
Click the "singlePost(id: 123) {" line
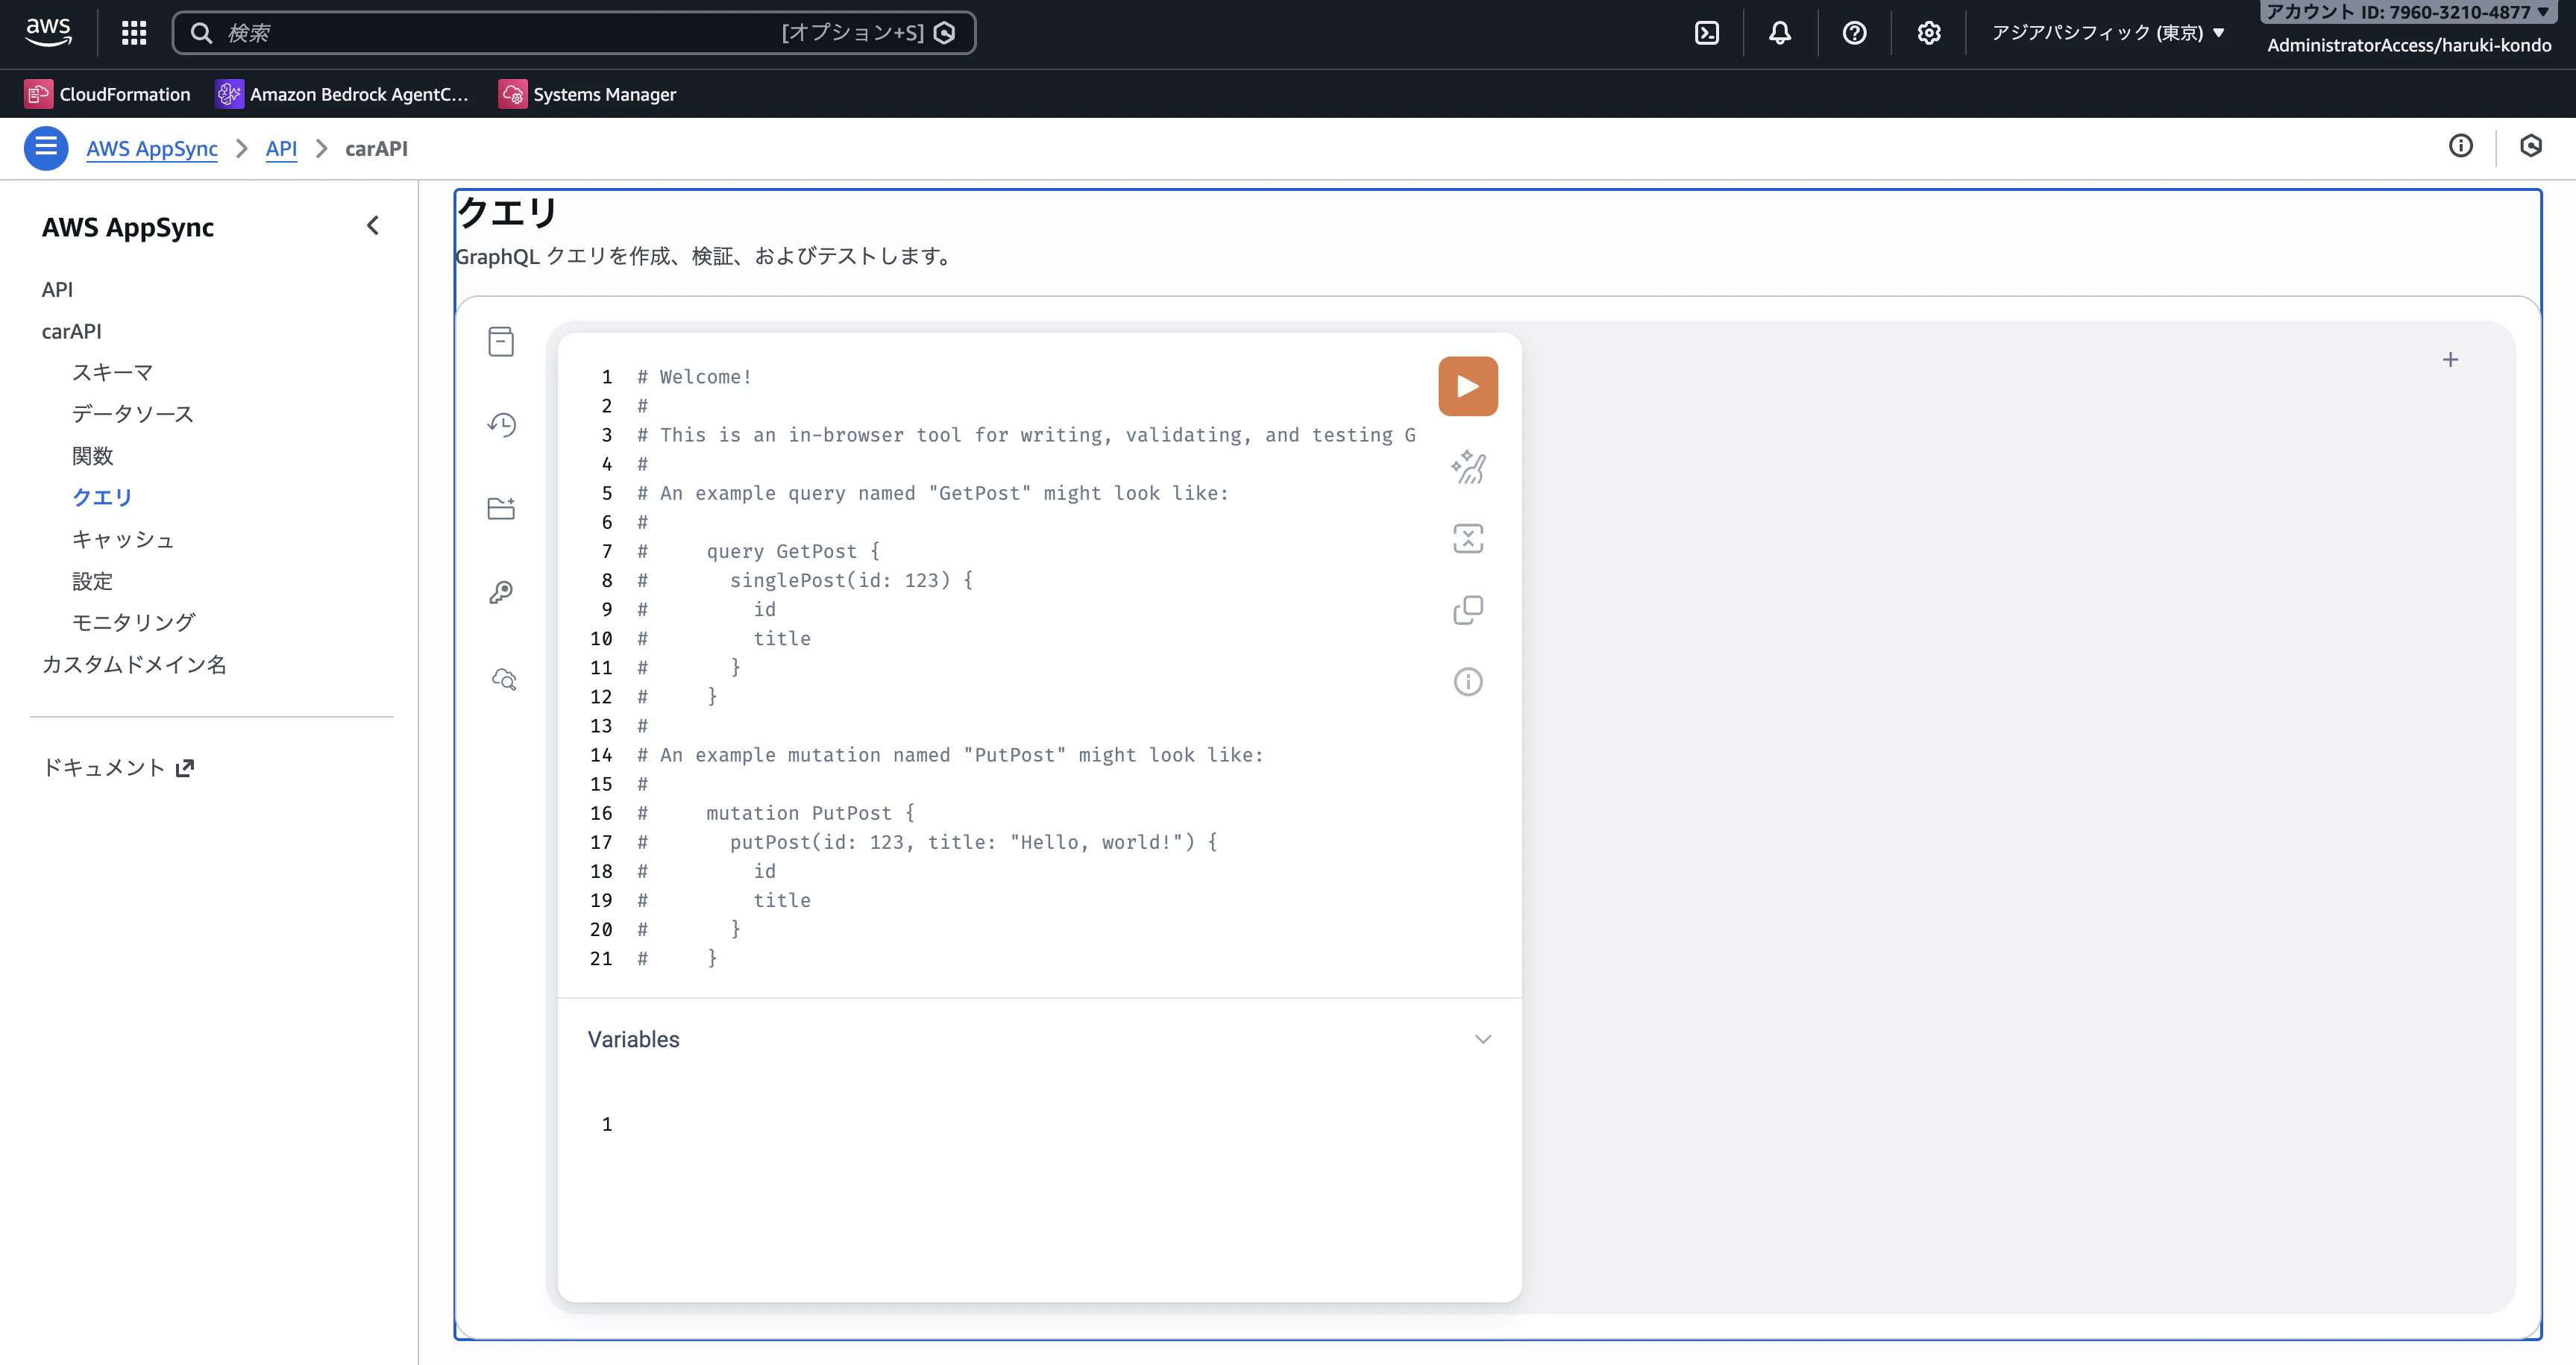851,580
